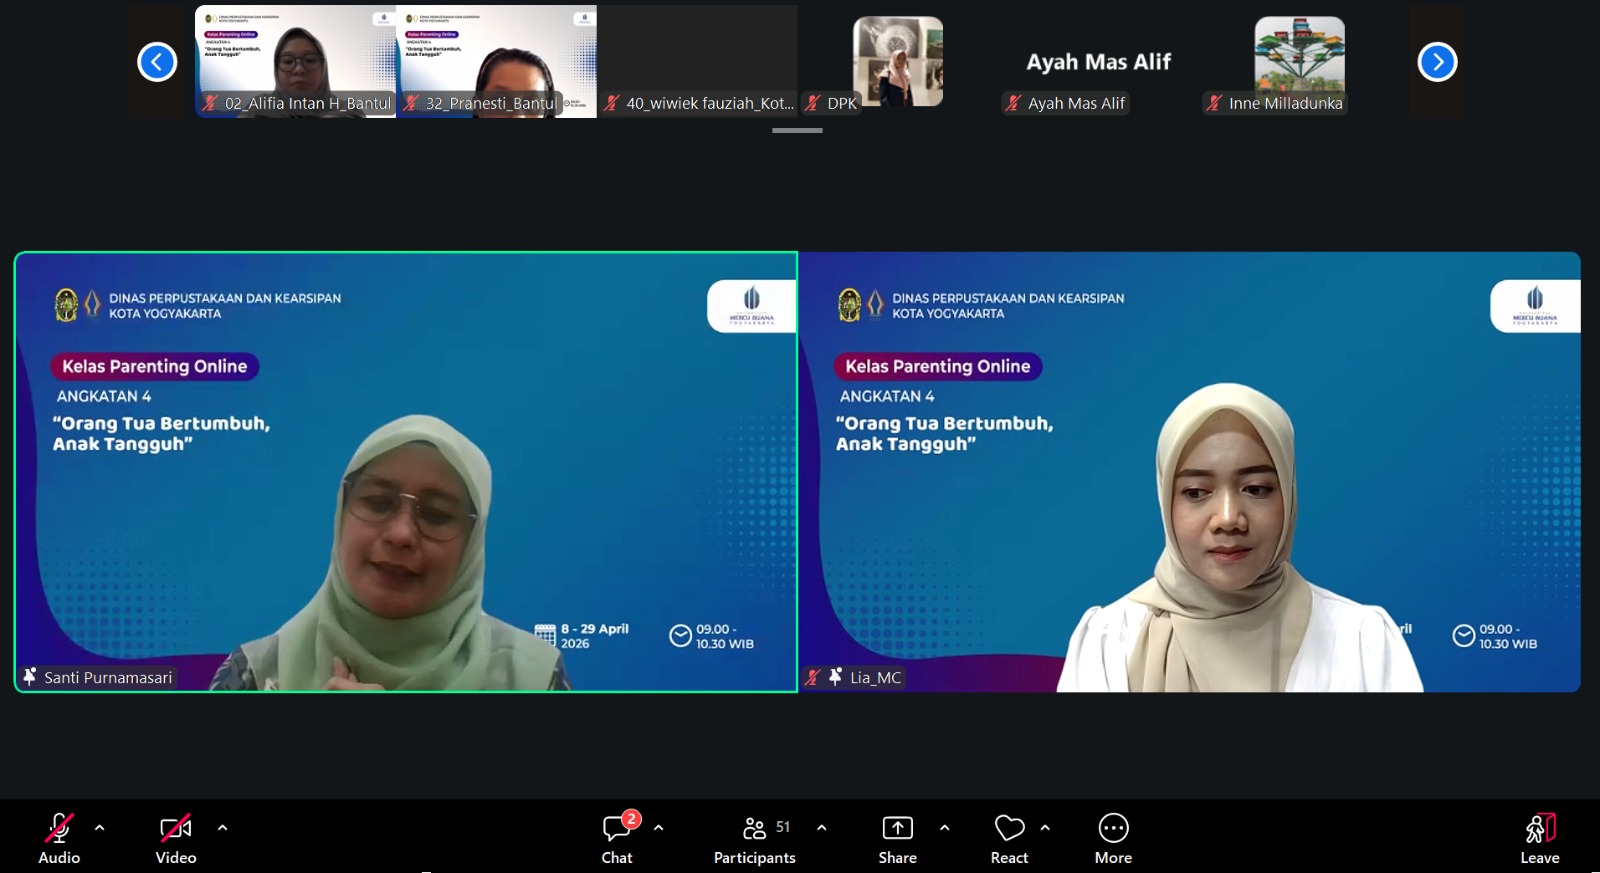The height and width of the screenshot is (873, 1600).
Task: Click the pin icon beside Santi Purnamasari
Action: click(30, 677)
